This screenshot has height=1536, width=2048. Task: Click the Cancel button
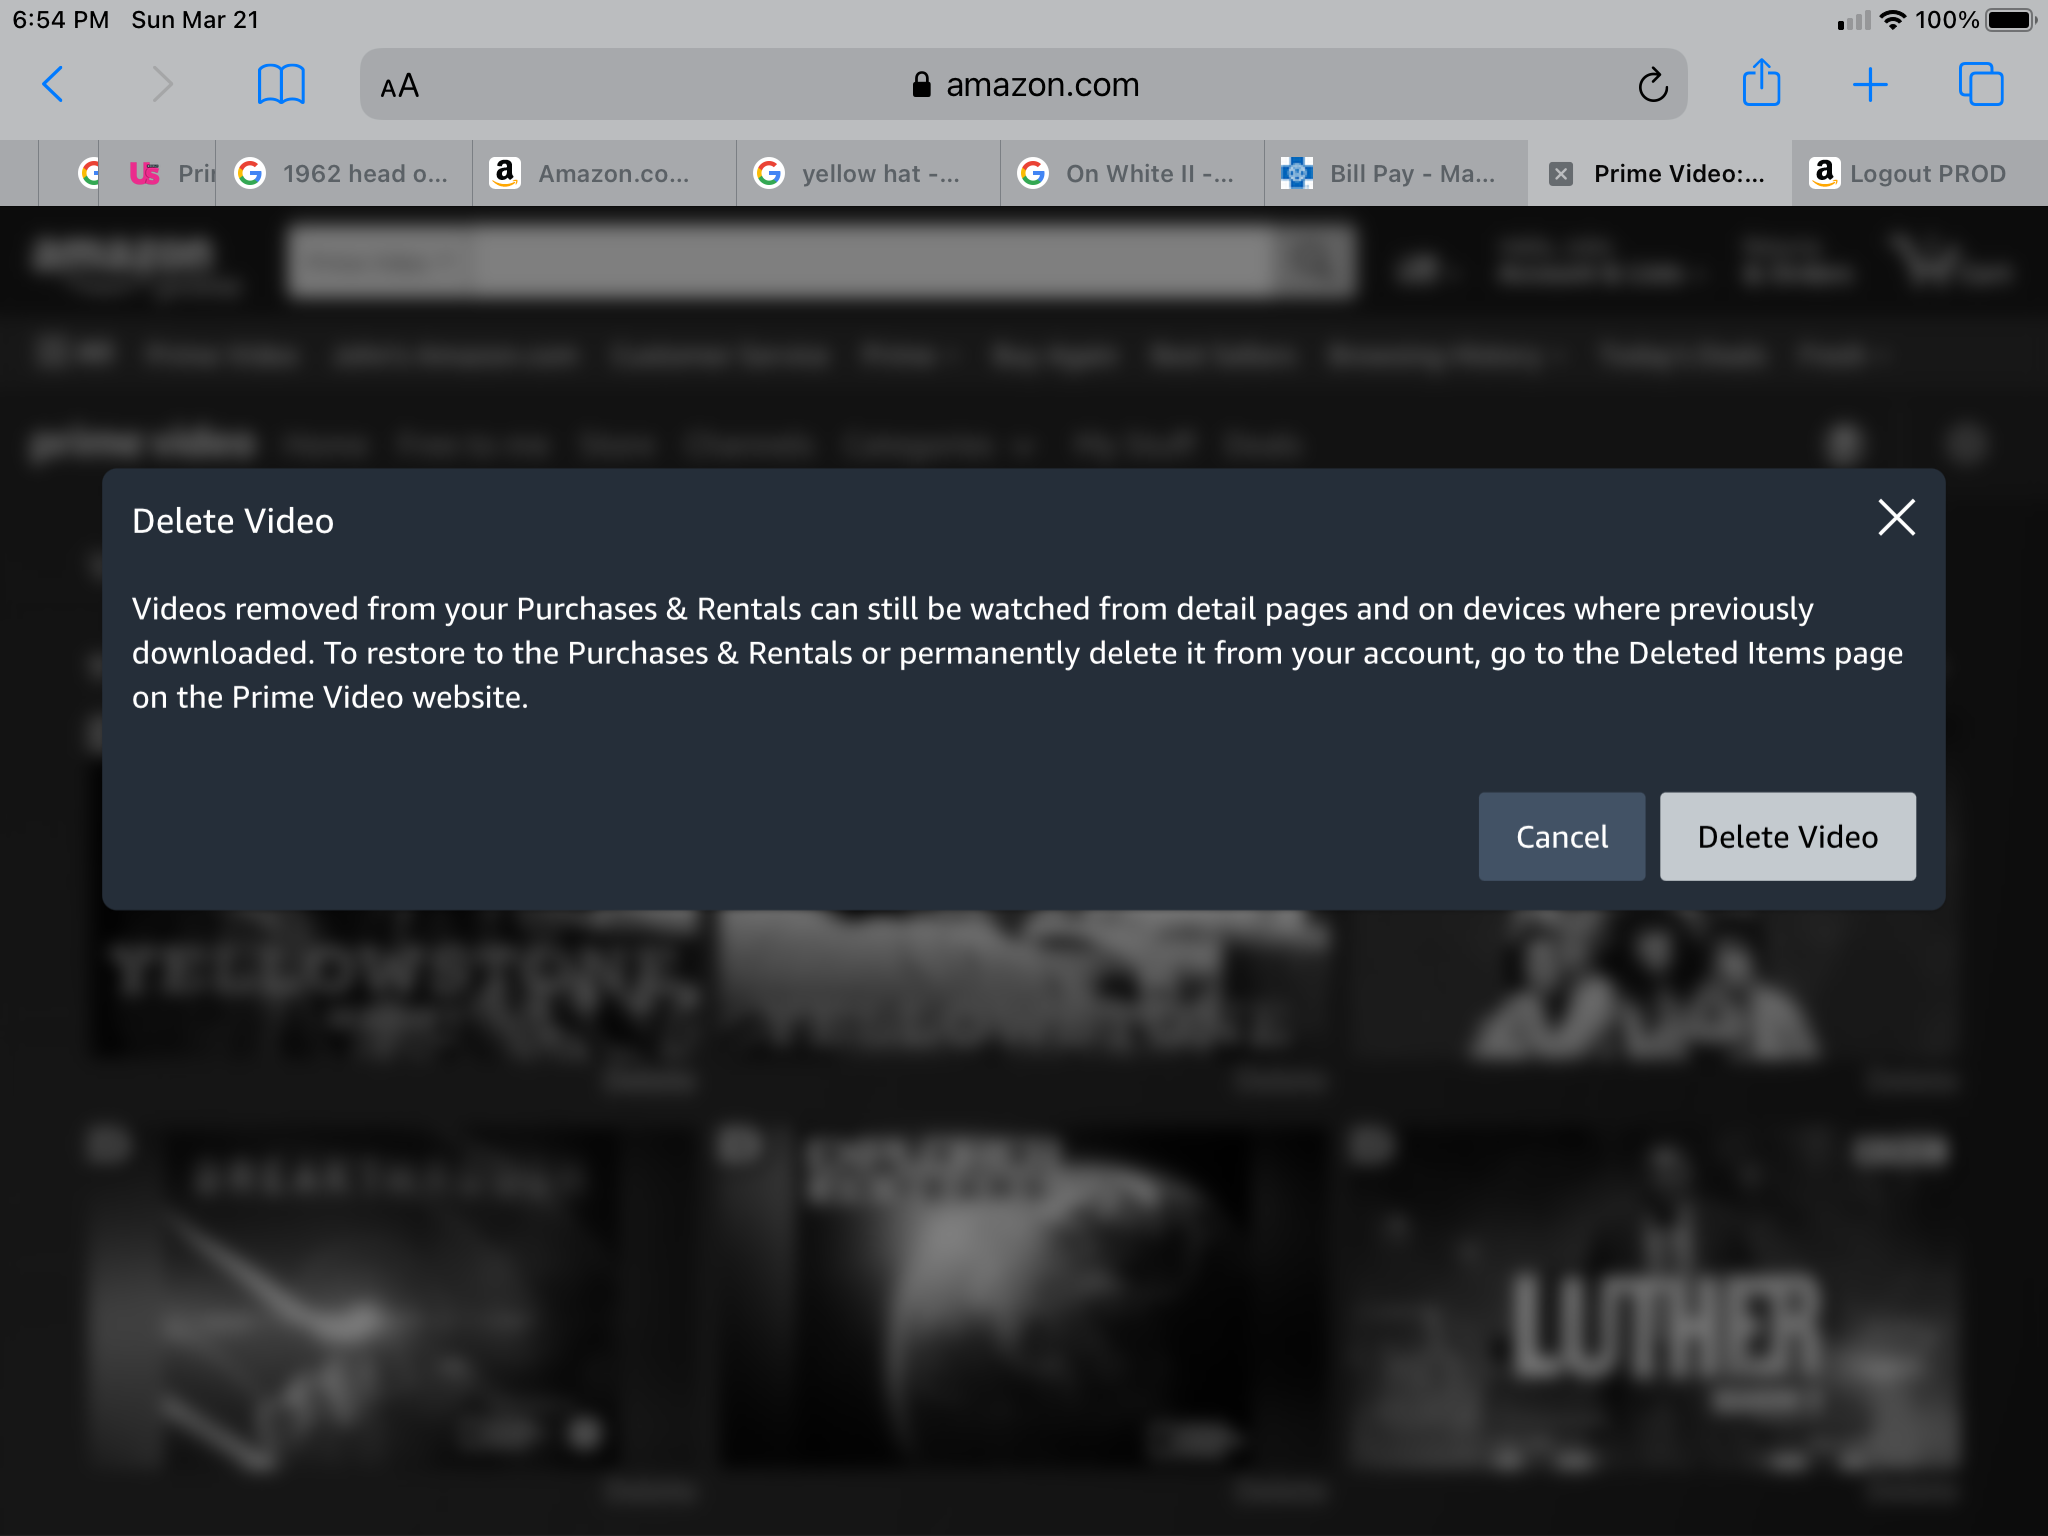coord(1561,836)
